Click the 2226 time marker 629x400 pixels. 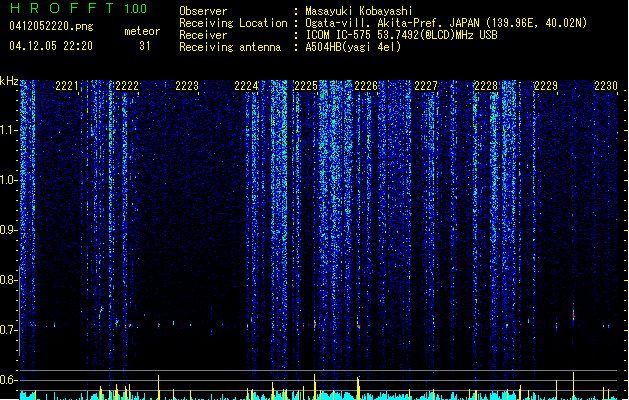pyautogui.click(x=366, y=86)
